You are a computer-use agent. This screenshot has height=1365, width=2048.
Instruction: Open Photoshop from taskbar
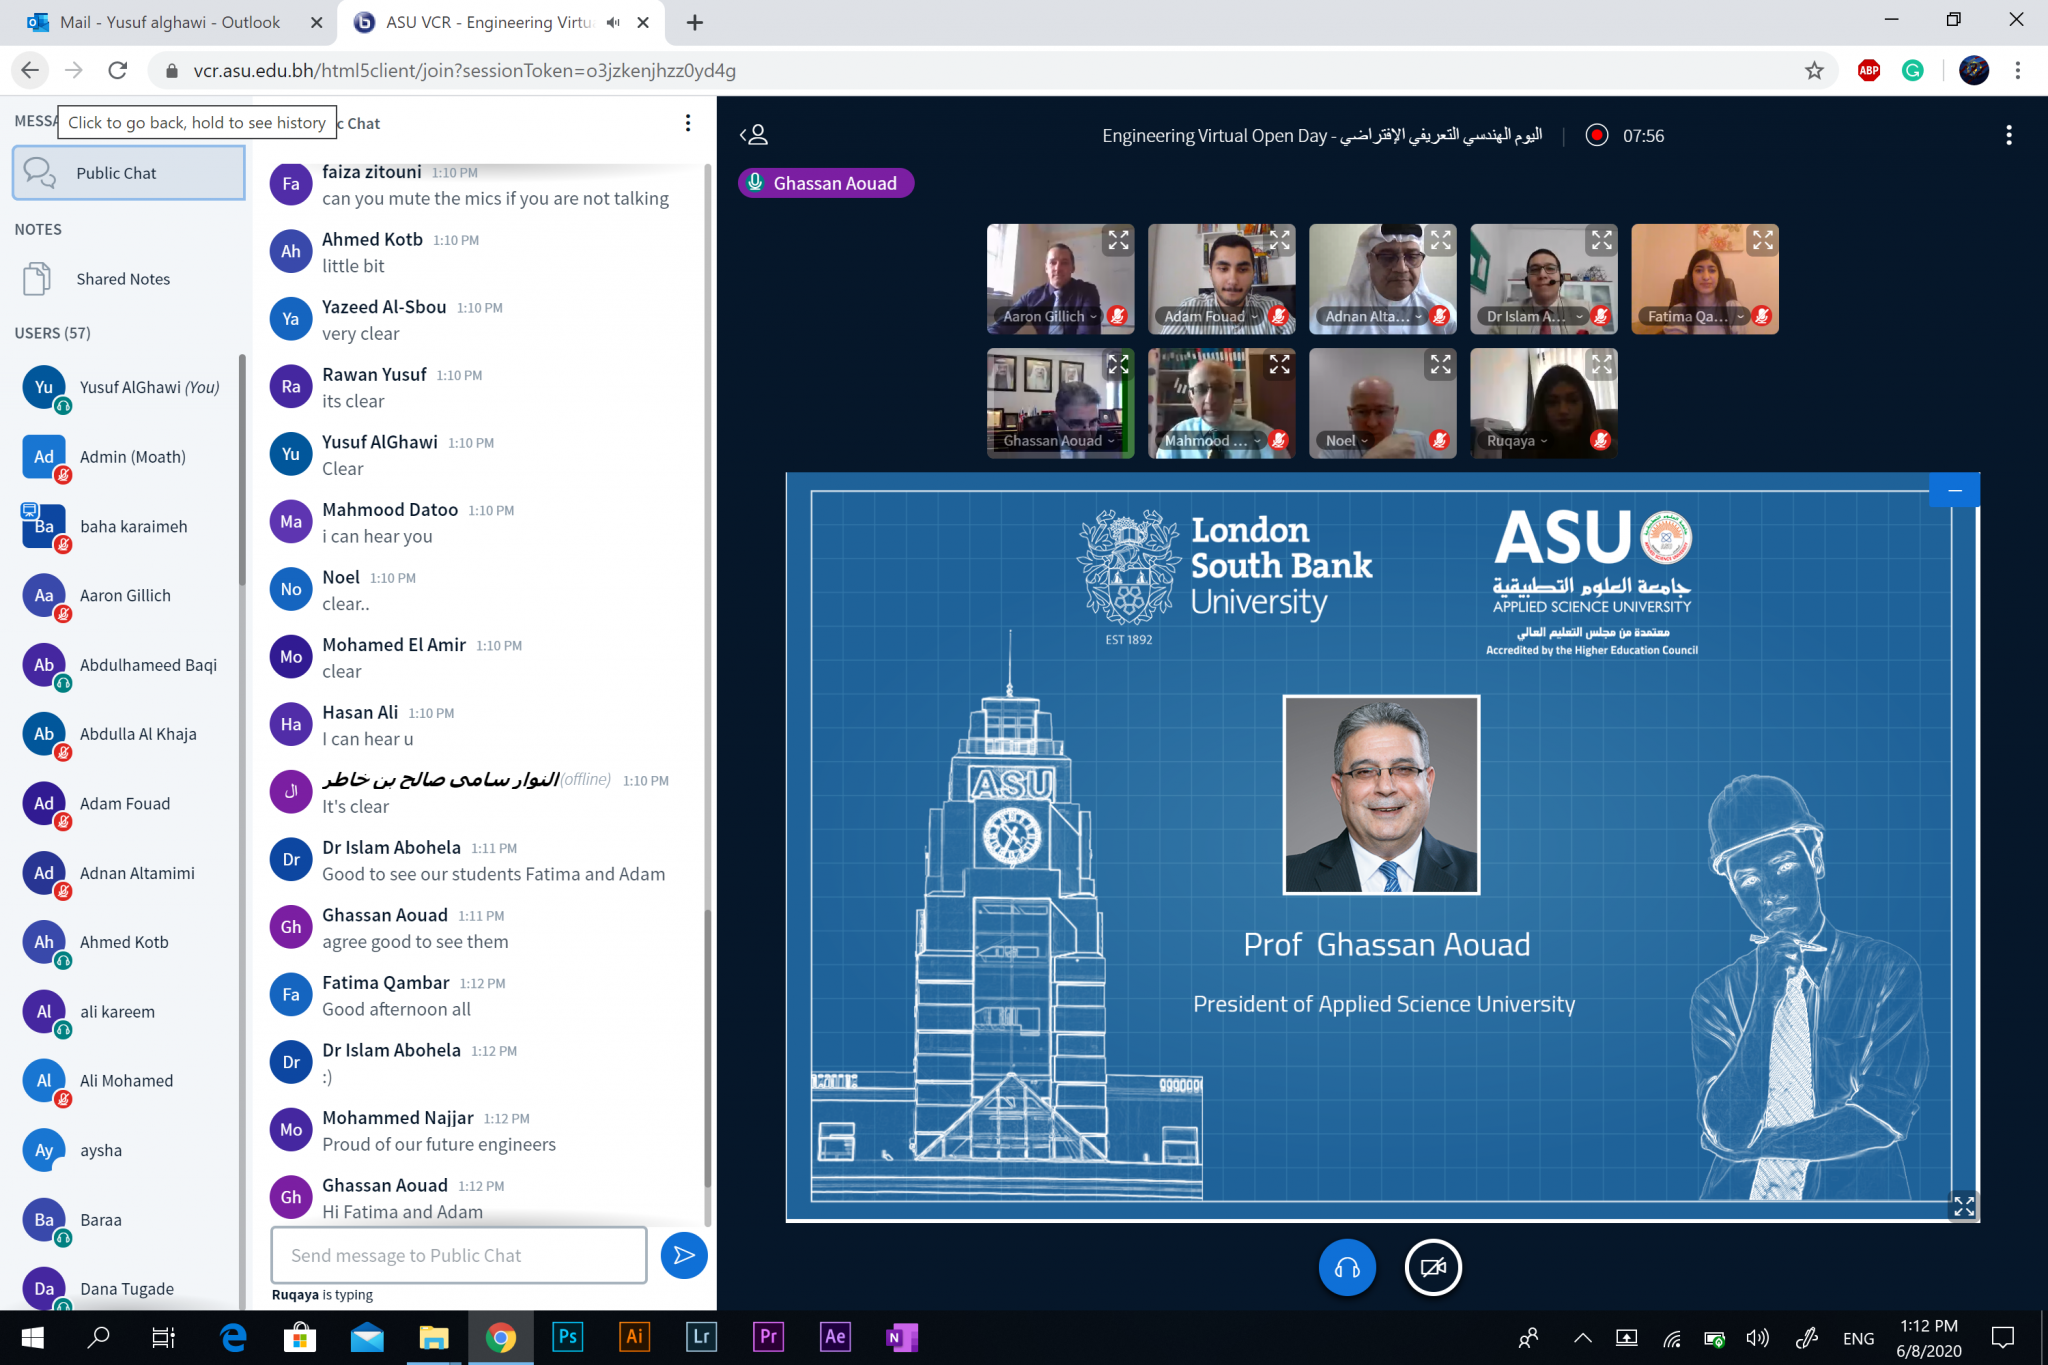[567, 1337]
